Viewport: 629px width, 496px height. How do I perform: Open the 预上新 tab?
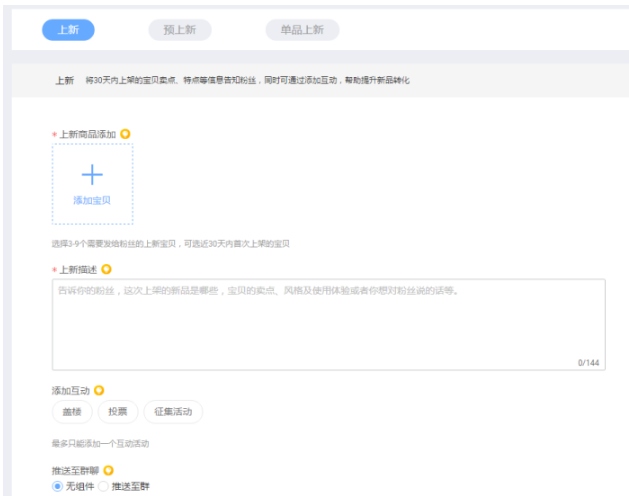(x=180, y=30)
